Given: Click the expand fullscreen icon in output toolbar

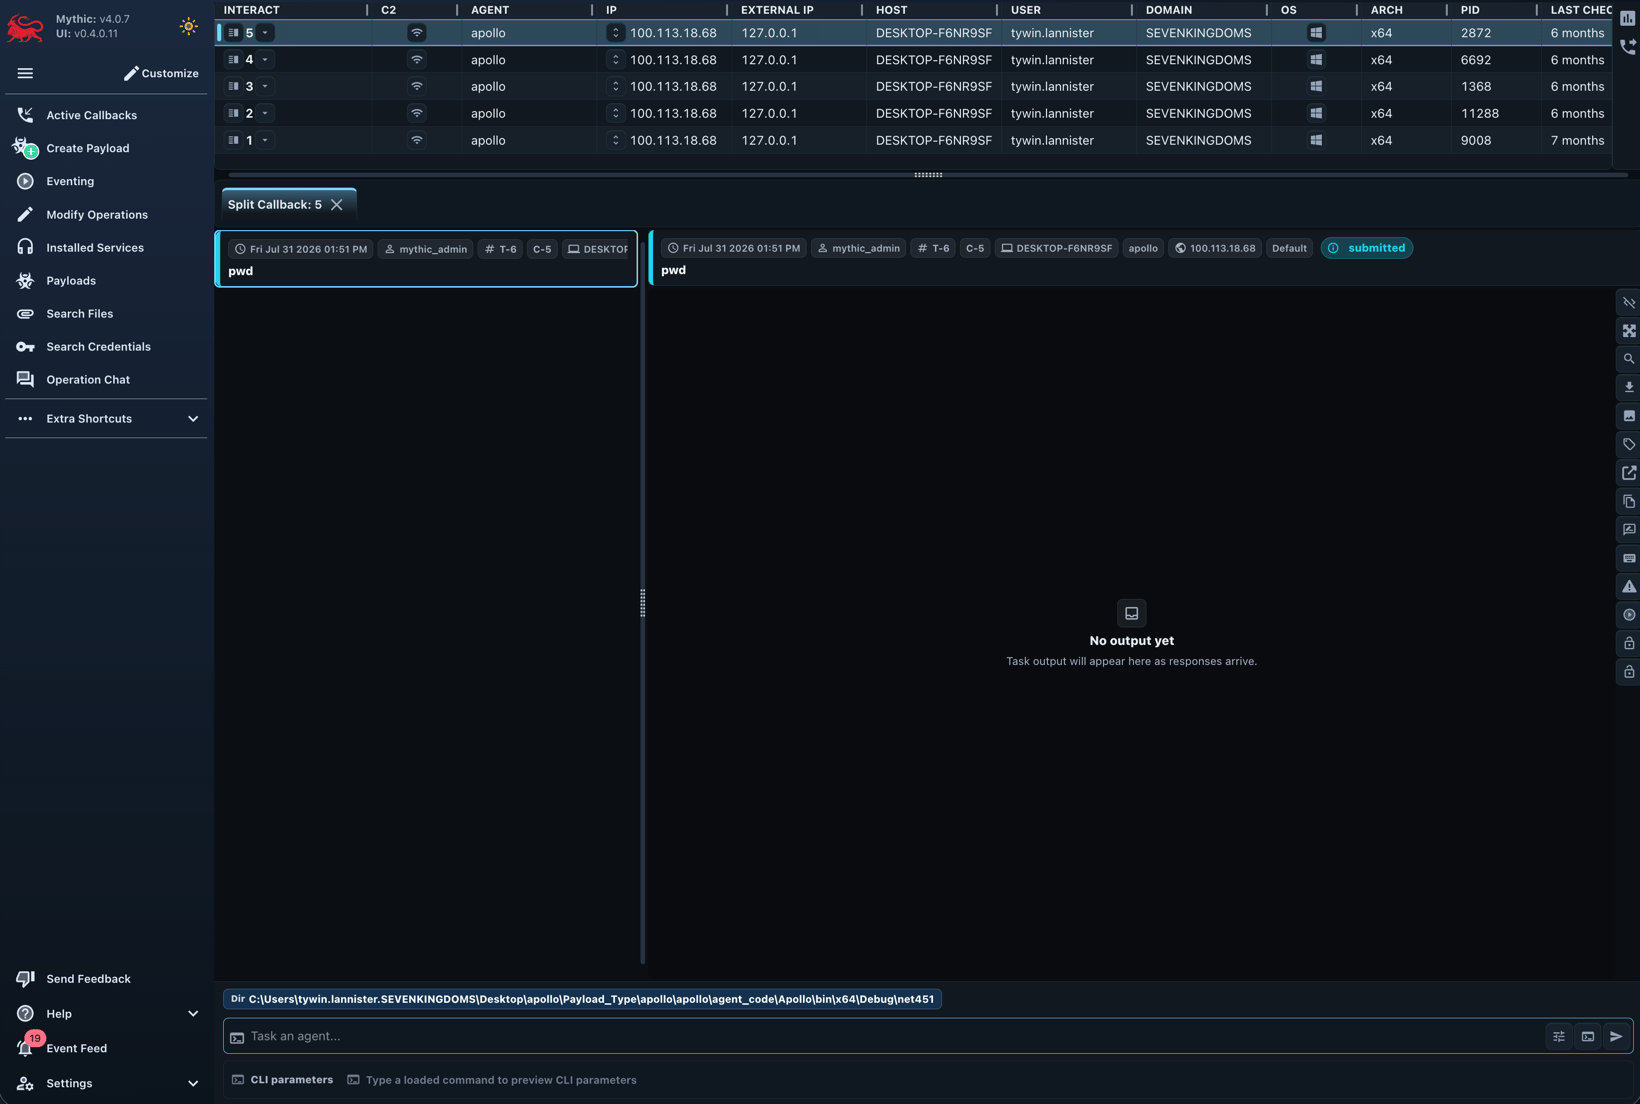Looking at the screenshot, I should click(1629, 330).
